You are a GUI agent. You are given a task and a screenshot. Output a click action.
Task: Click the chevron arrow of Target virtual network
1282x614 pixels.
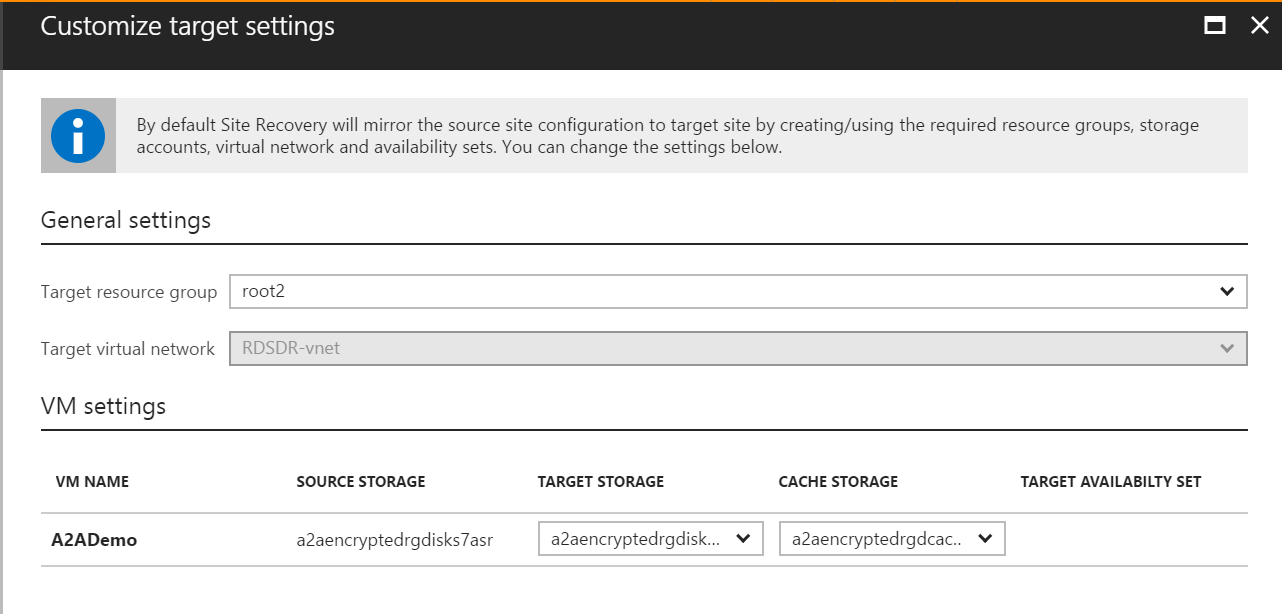[x=1227, y=349]
